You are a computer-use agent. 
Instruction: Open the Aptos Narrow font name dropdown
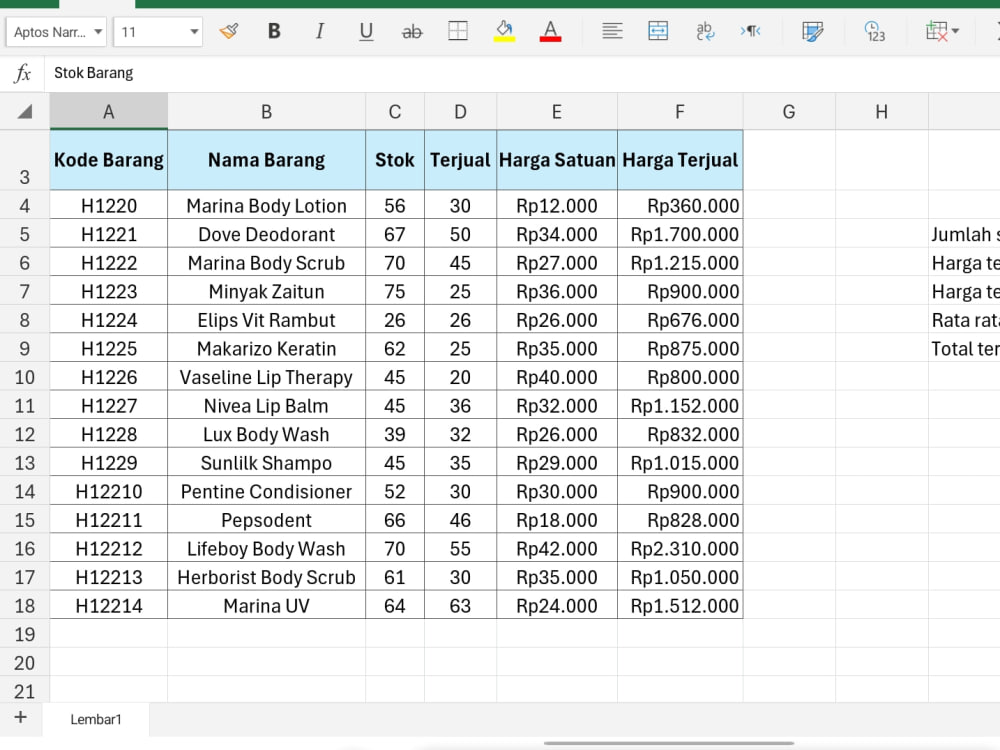coord(56,32)
